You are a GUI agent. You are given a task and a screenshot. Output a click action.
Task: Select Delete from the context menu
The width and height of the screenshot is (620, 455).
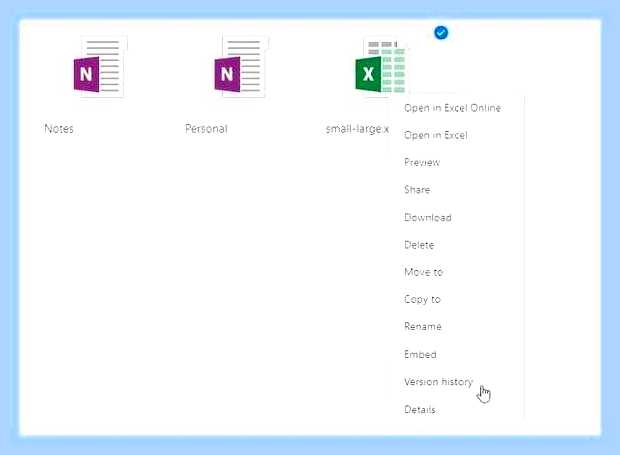coord(419,245)
